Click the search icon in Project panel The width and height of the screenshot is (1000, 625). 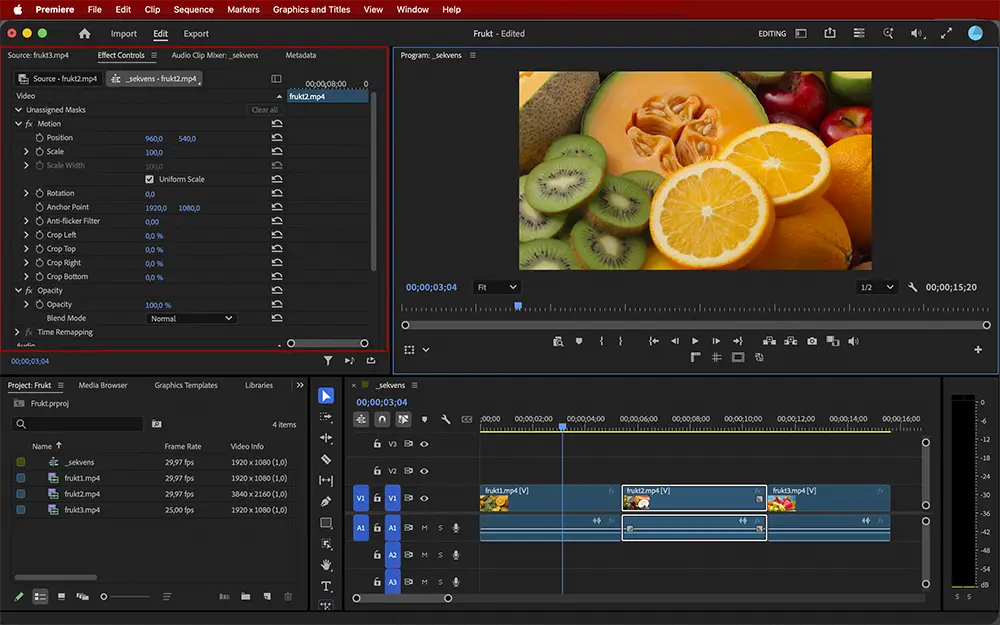[21, 424]
